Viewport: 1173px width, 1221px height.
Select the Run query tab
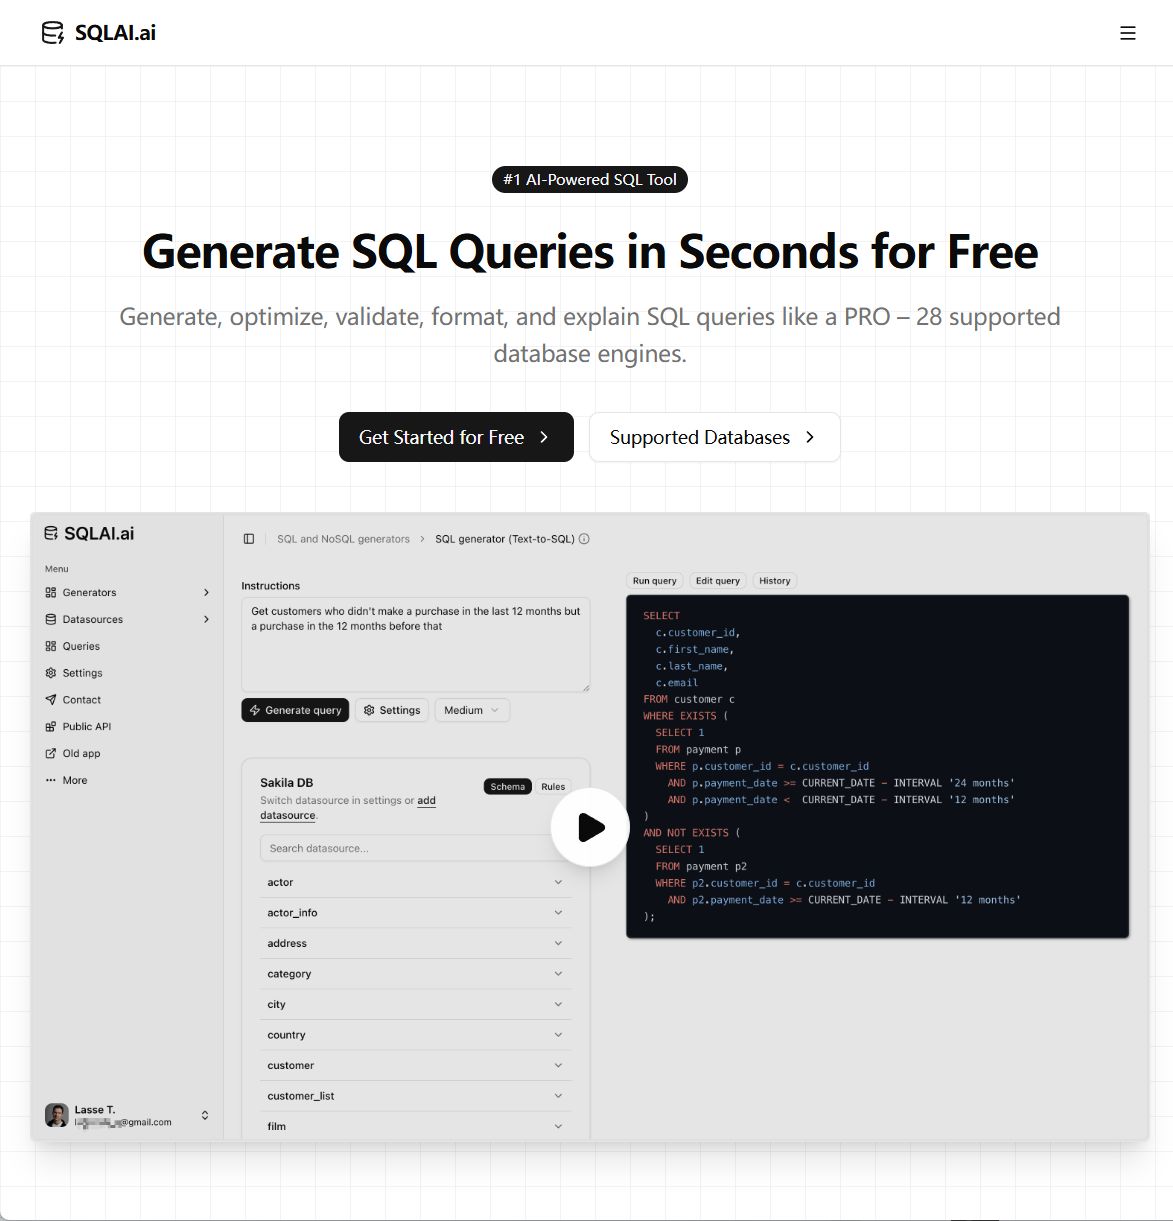pyautogui.click(x=654, y=581)
